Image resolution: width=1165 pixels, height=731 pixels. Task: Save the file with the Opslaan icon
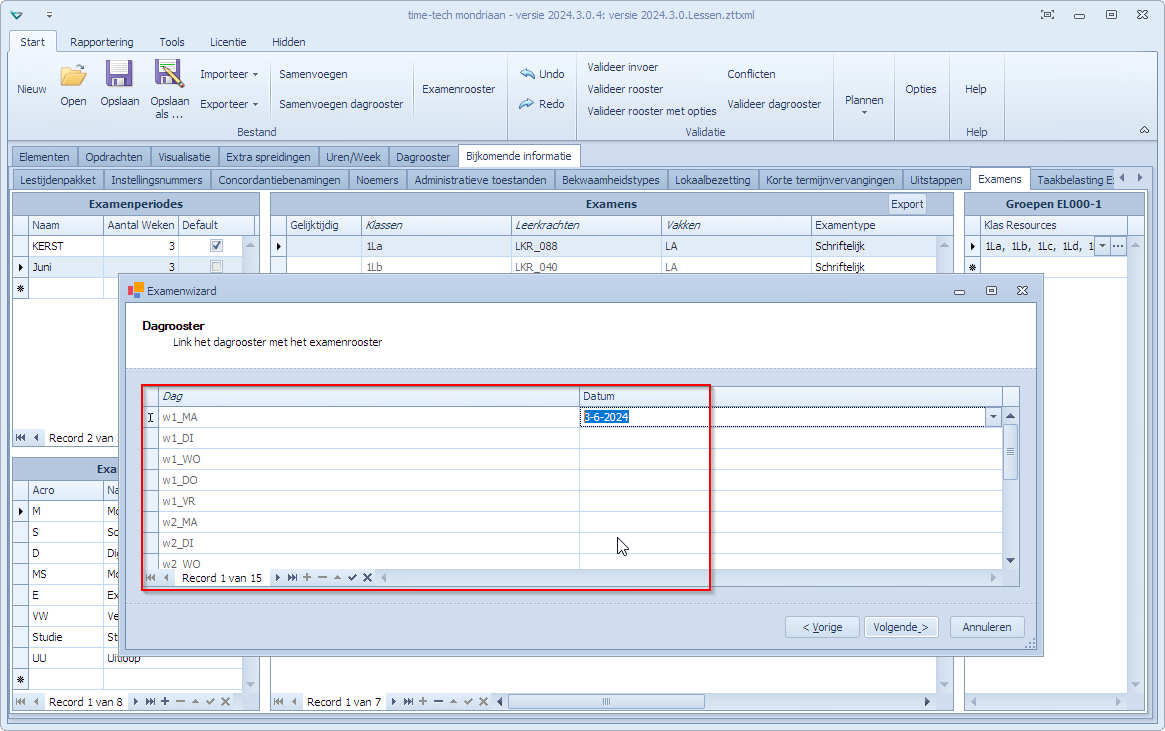pyautogui.click(x=119, y=82)
